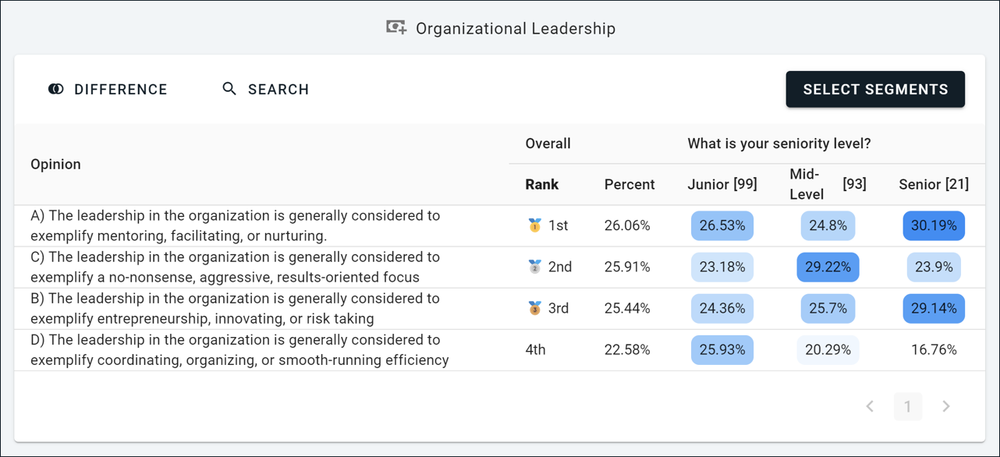Viewport: 1000px width, 457px height.
Task: Click the Mid-Level [93] column header
Action: pos(827,184)
